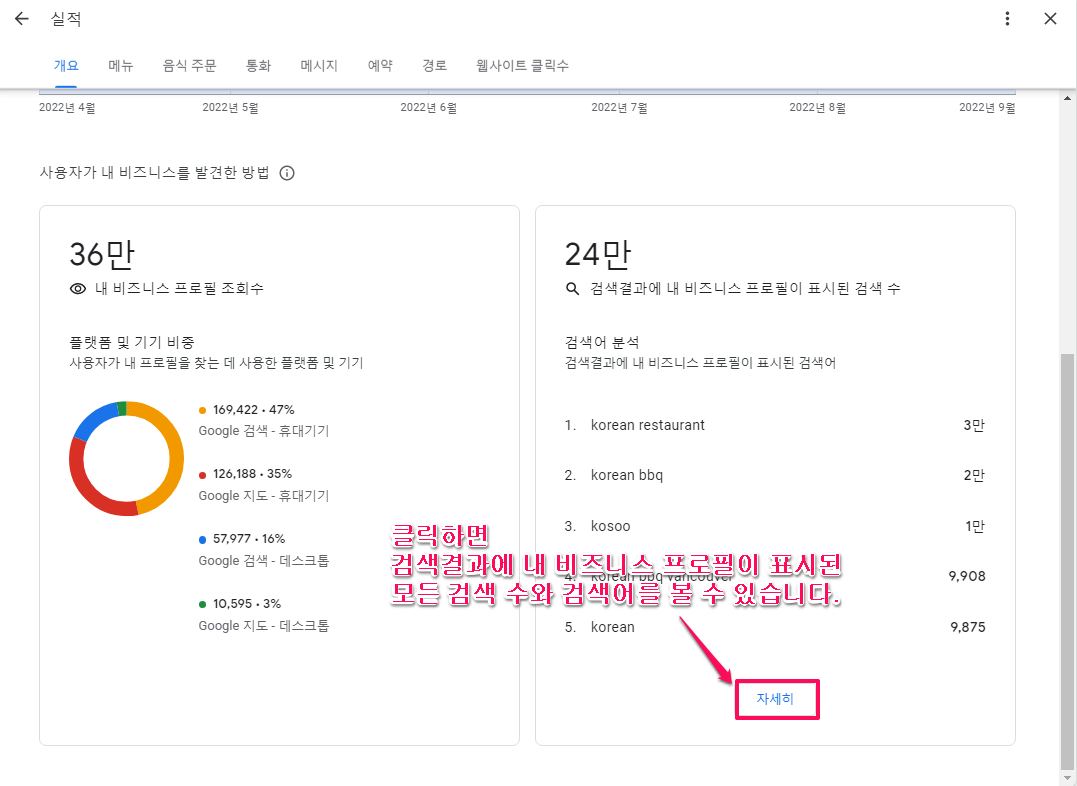Image resolution: width=1077 pixels, height=786 pixels.
Task: Click the vertical scrollbar thumb
Action: tap(1067, 563)
